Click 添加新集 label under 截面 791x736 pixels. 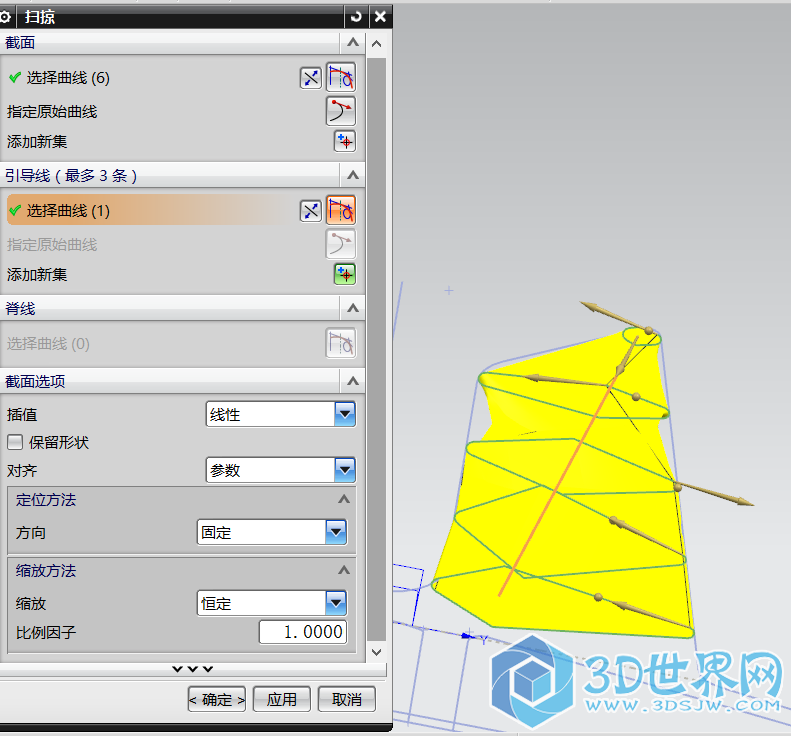click(37, 142)
